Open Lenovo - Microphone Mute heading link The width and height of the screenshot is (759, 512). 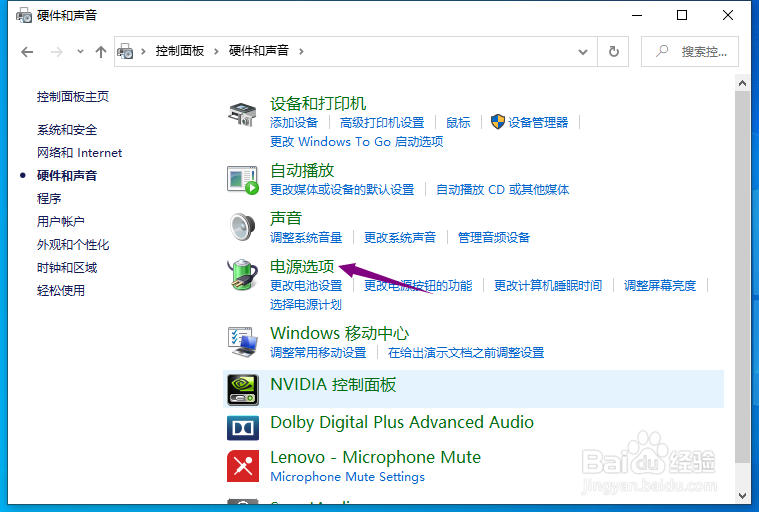(376, 457)
